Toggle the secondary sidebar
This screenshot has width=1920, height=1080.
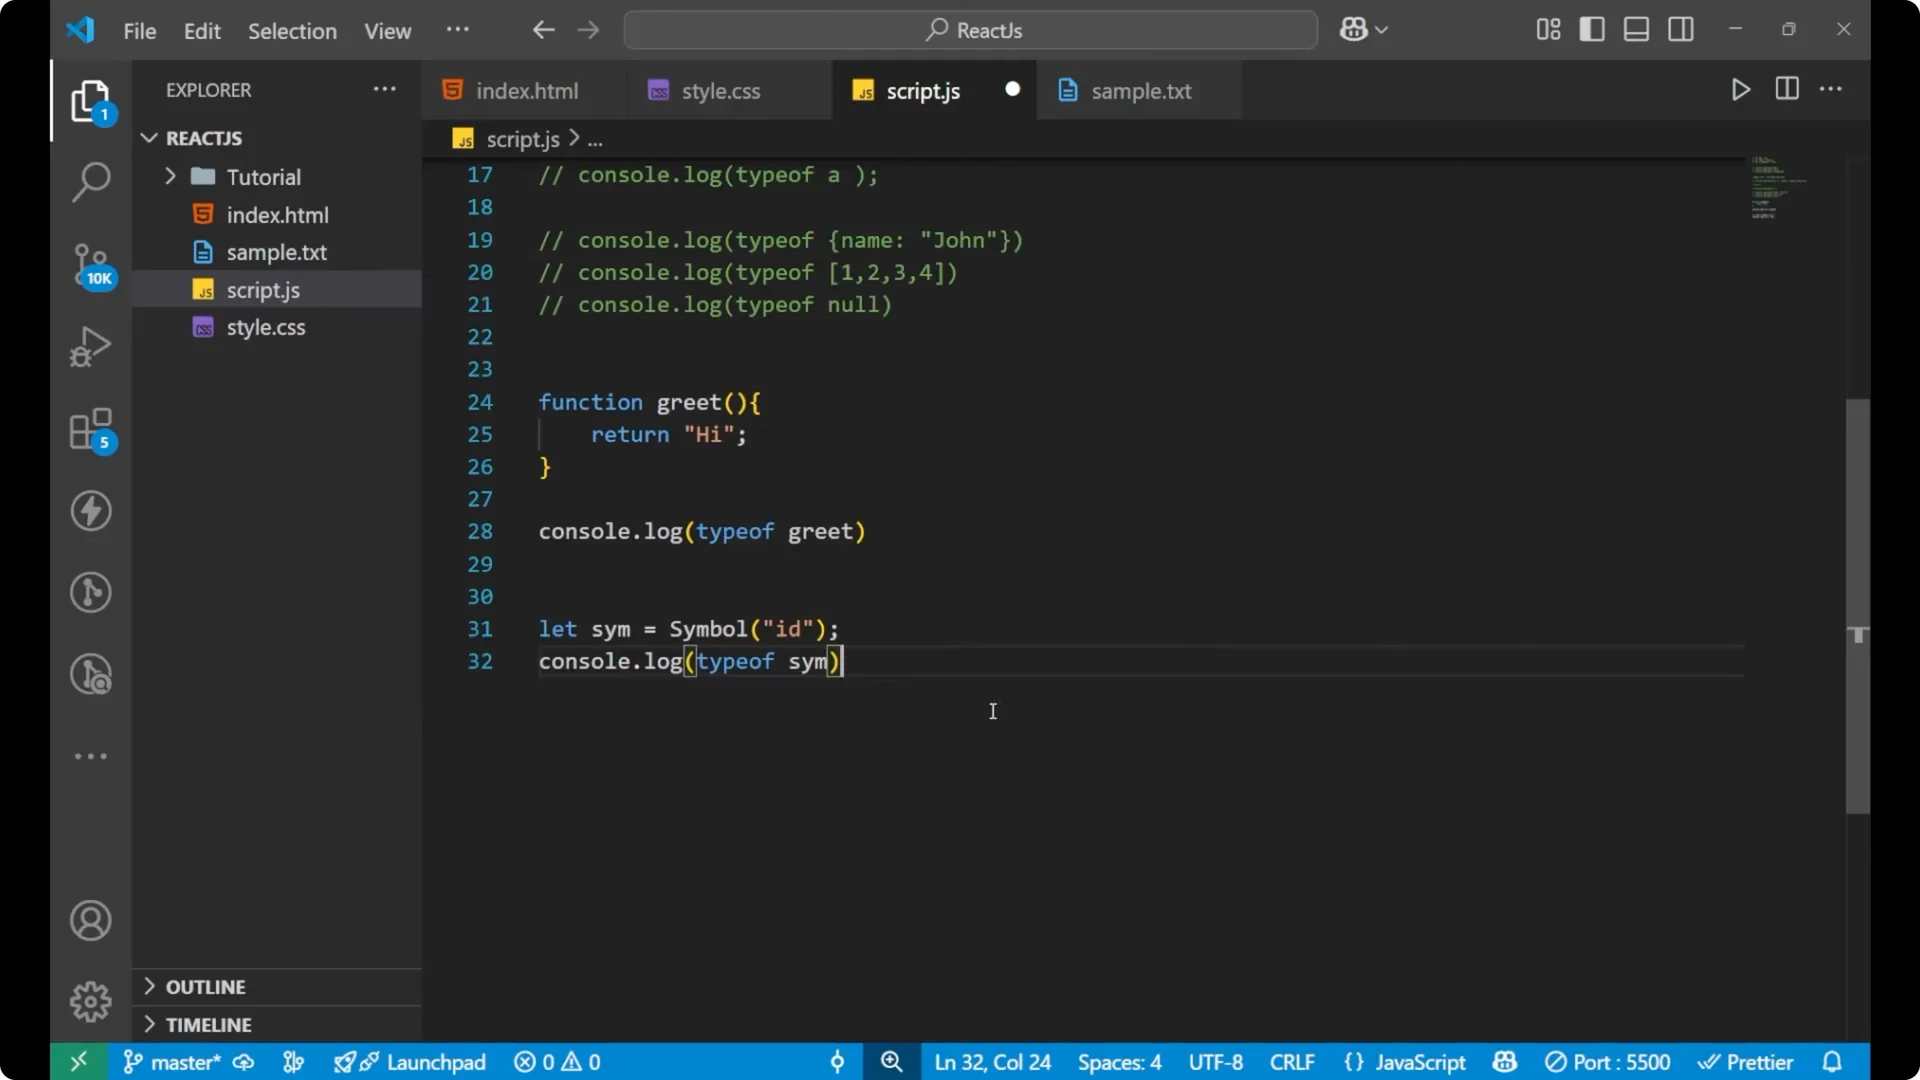(1681, 29)
